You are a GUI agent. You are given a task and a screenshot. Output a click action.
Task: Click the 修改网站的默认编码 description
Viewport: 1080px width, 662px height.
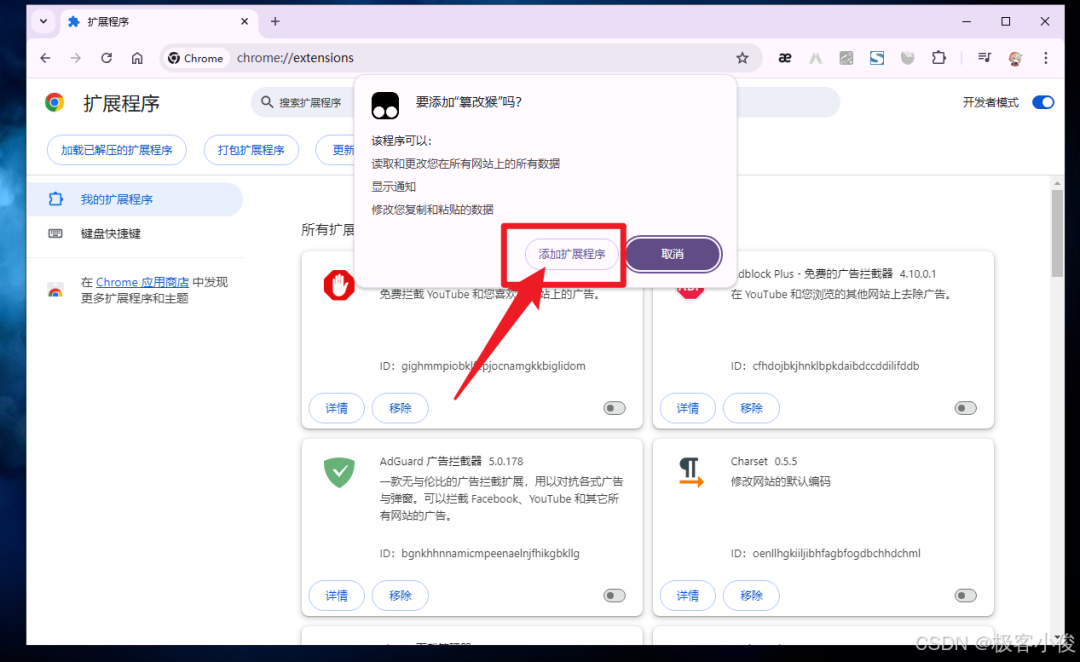(780, 481)
